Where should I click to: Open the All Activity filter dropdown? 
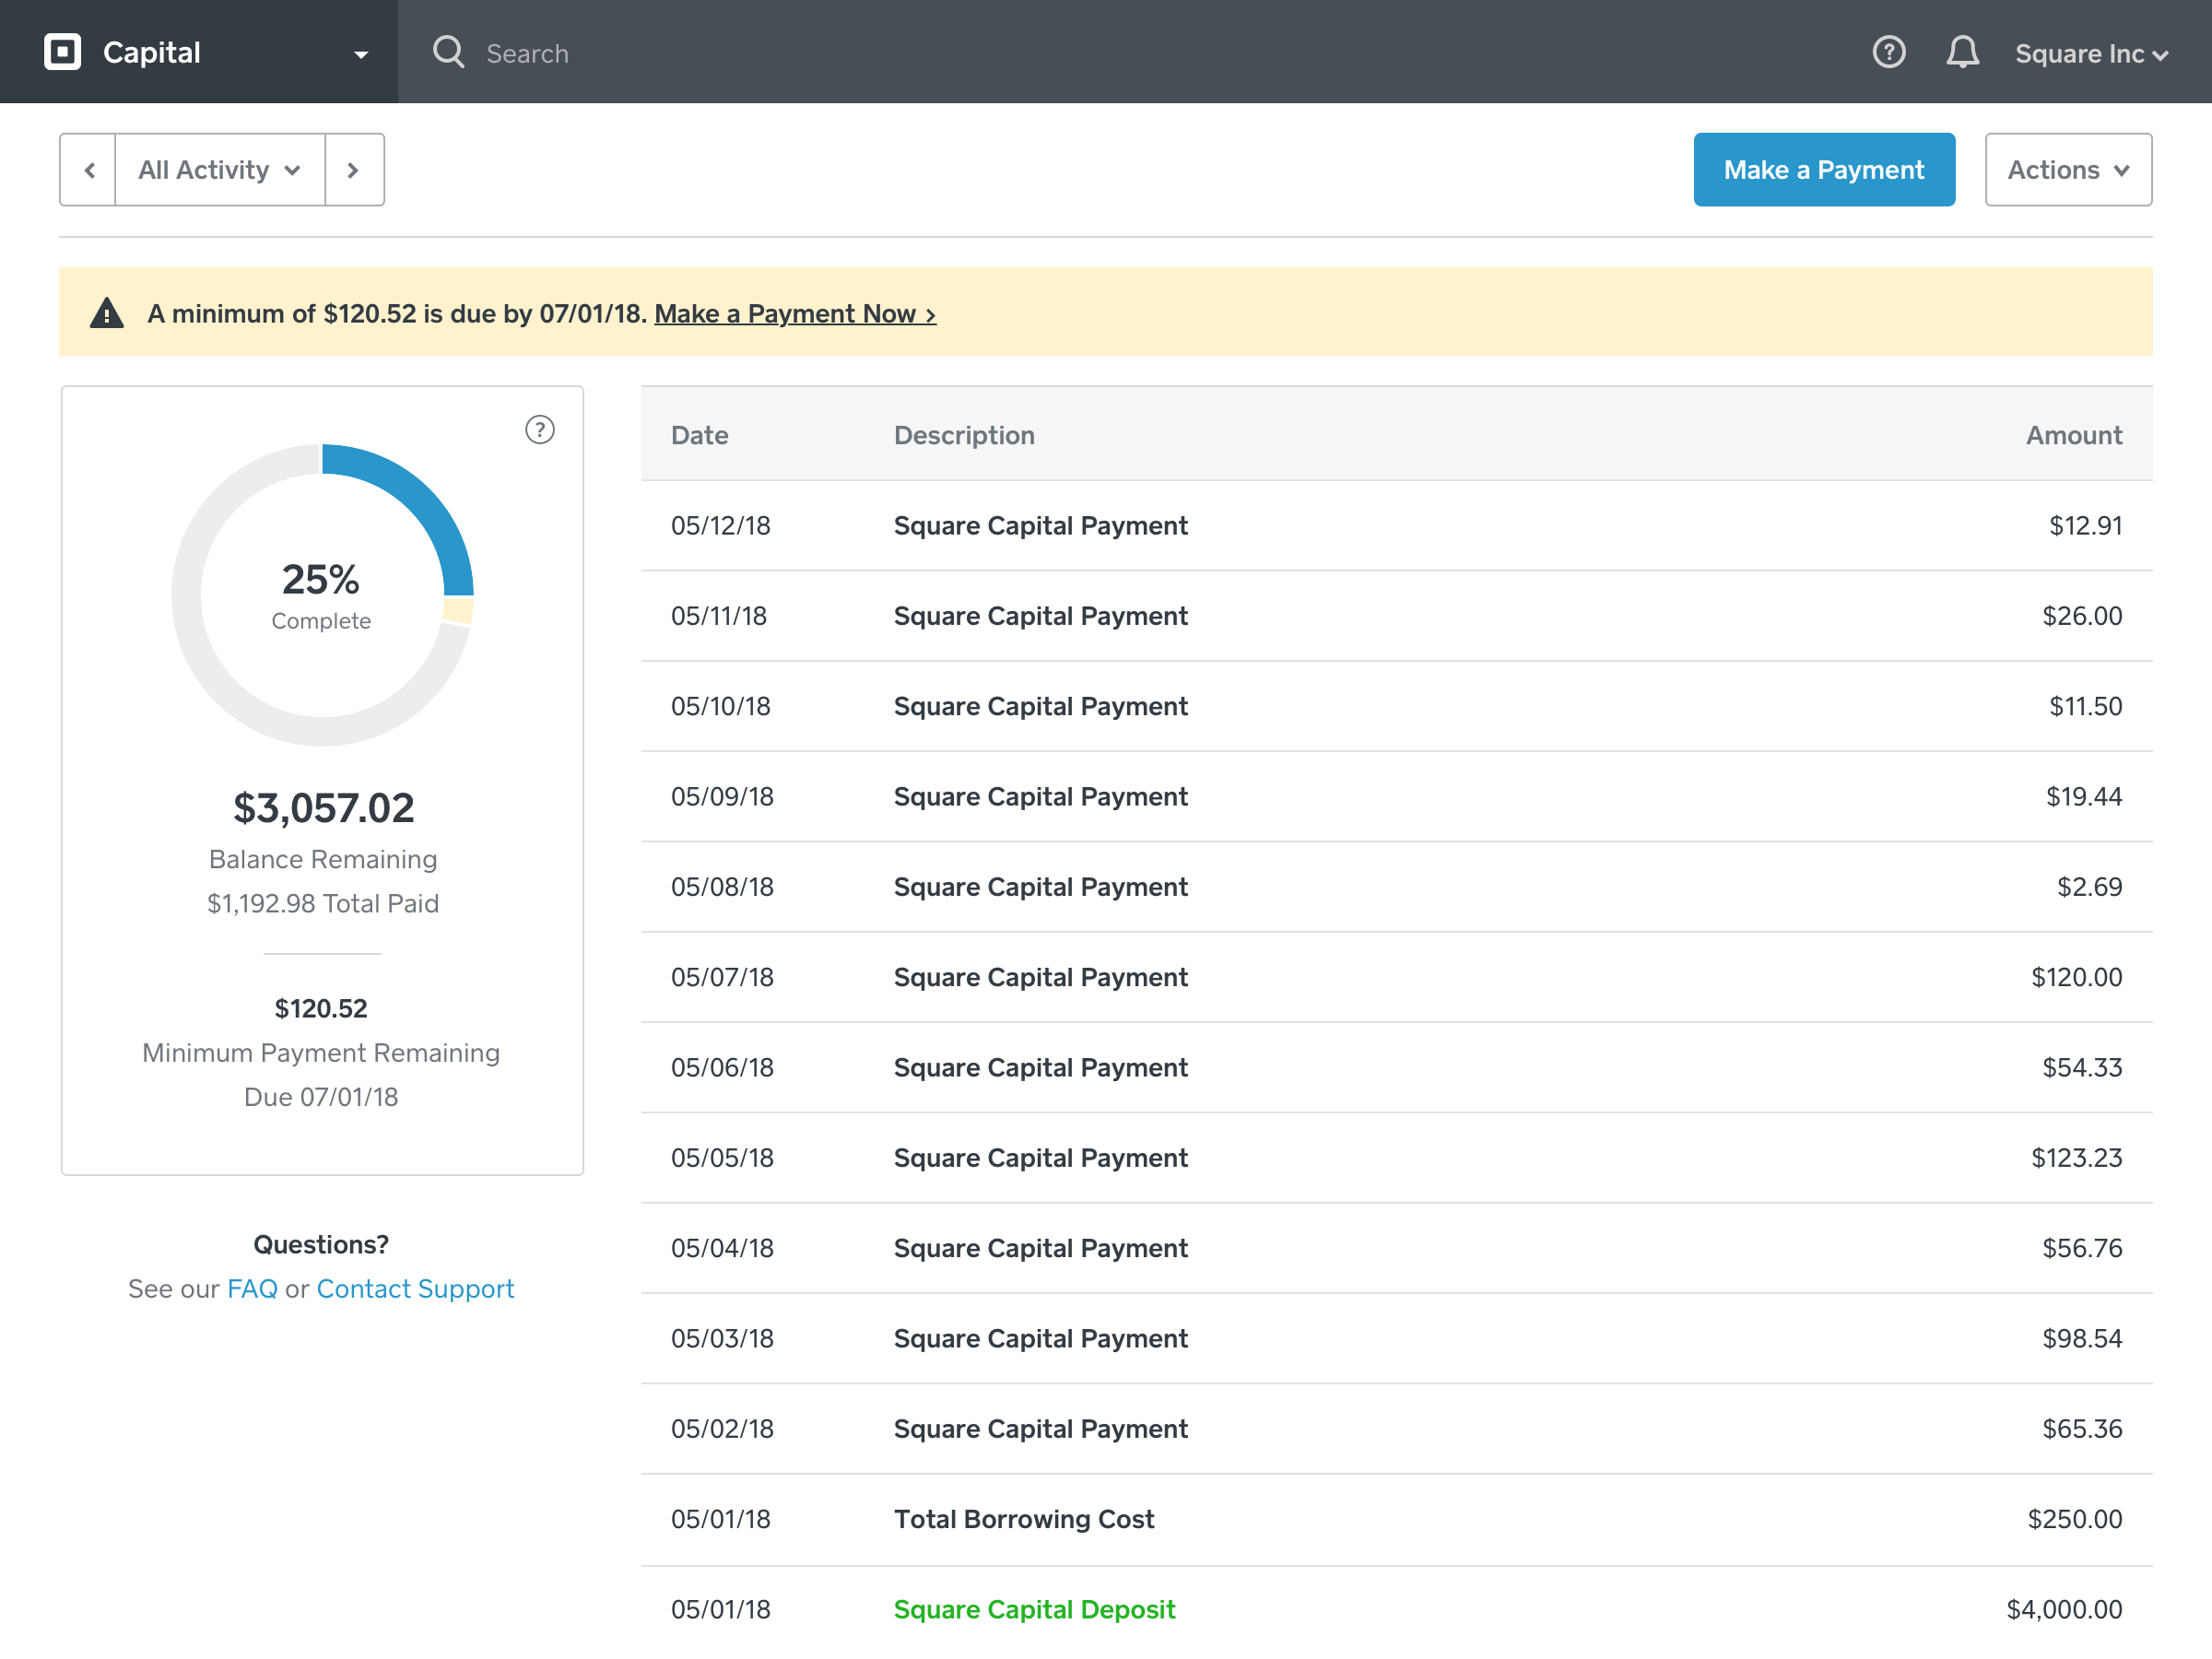click(x=220, y=170)
